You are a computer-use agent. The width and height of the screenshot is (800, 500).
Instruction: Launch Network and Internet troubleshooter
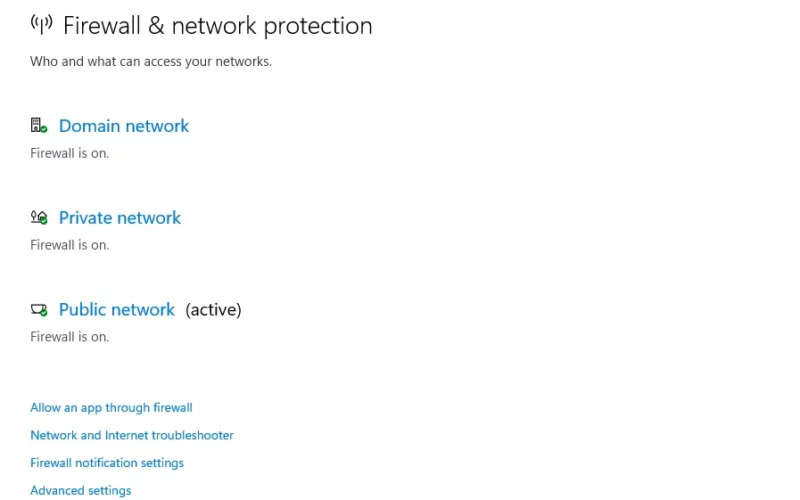[x=132, y=435]
